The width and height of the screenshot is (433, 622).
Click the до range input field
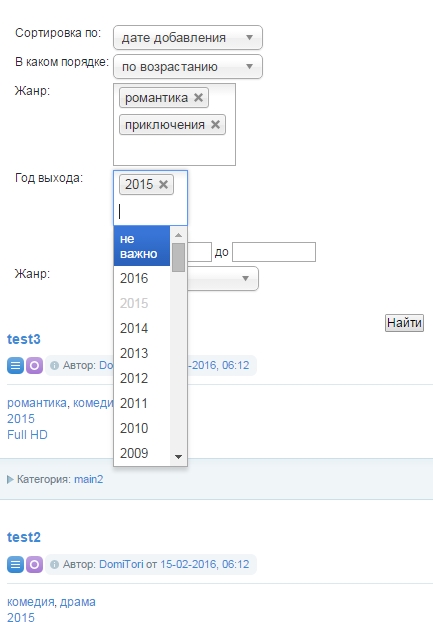coord(274,252)
